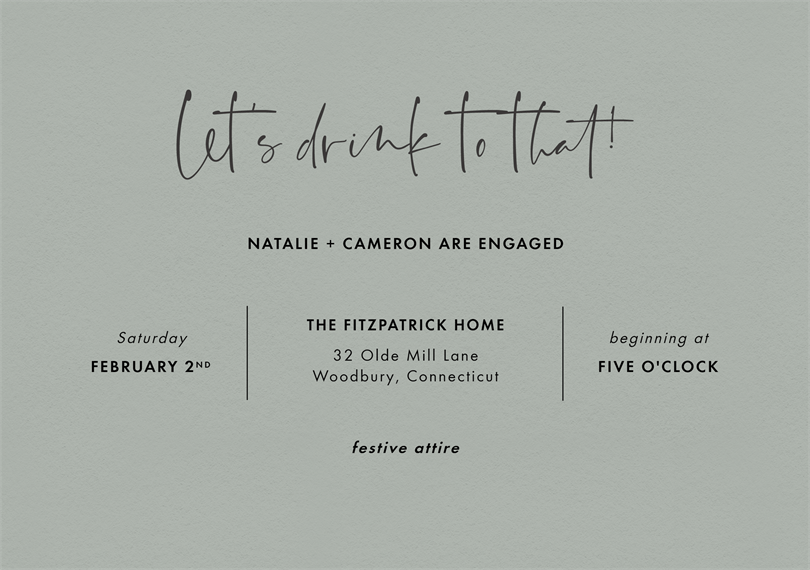
Task: Click the "festive attire" dress code line
Action: tap(405, 448)
